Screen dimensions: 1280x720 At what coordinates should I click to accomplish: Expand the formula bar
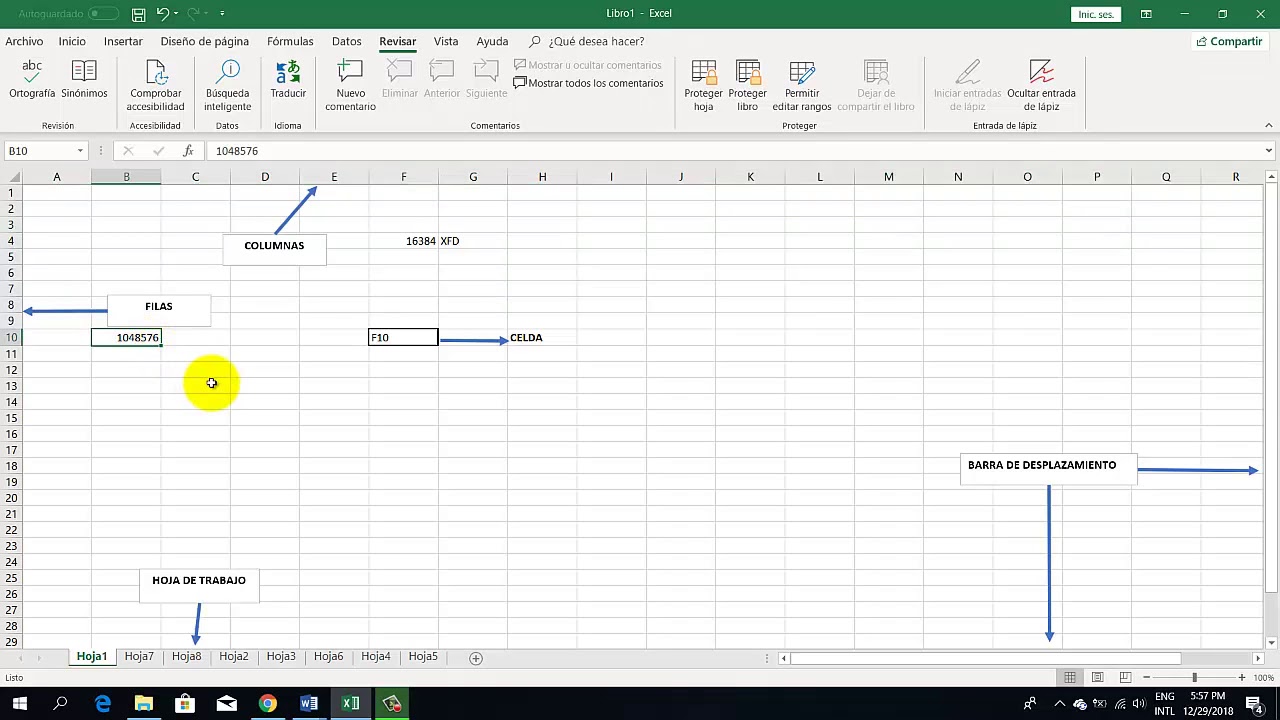tap(1268, 151)
